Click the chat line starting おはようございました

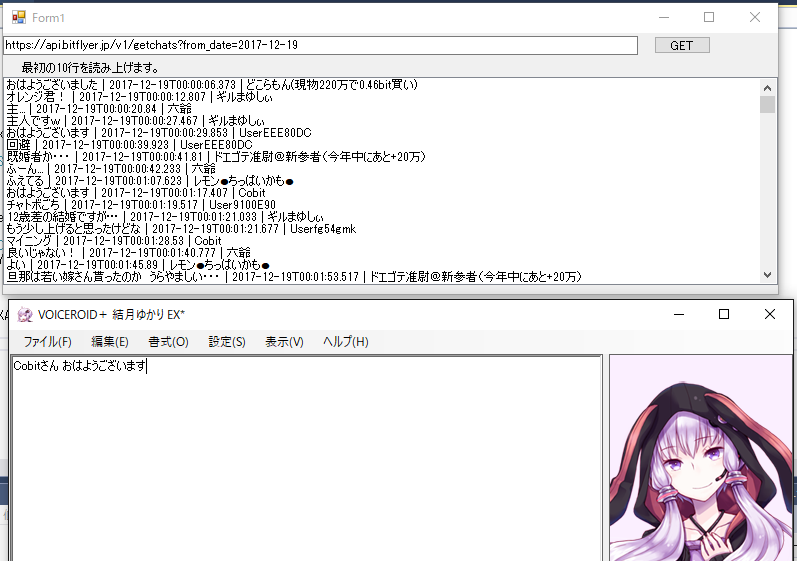[x=212, y=84]
